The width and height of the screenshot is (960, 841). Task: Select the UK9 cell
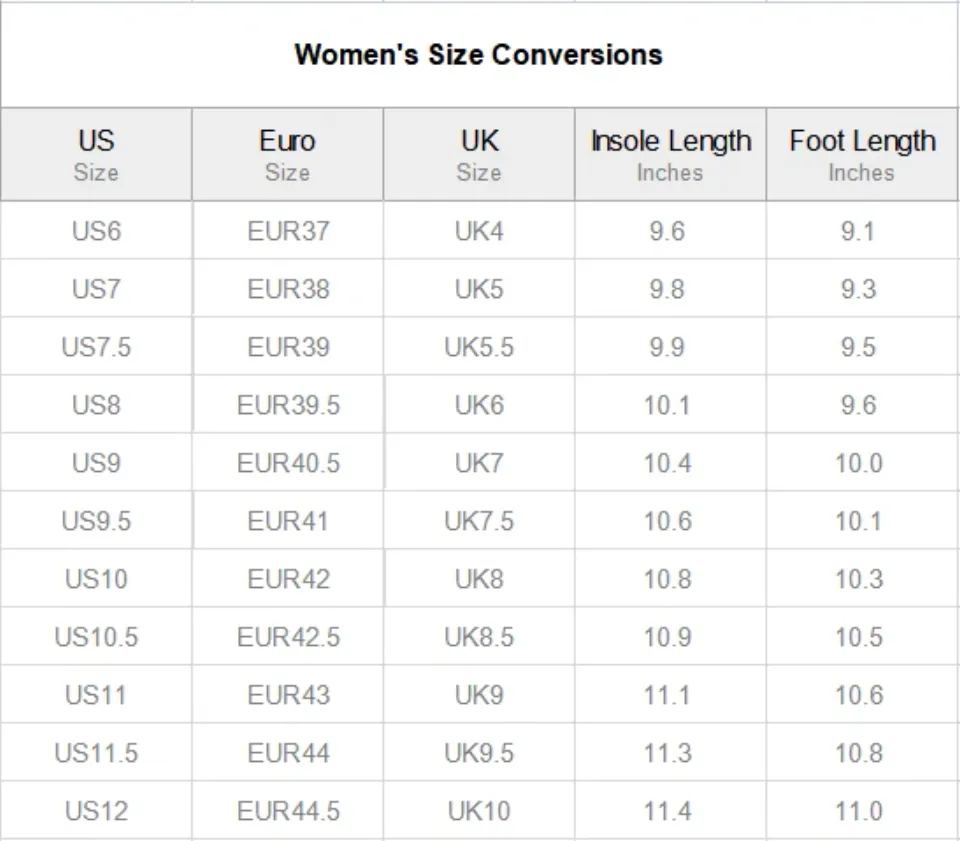(x=479, y=695)
